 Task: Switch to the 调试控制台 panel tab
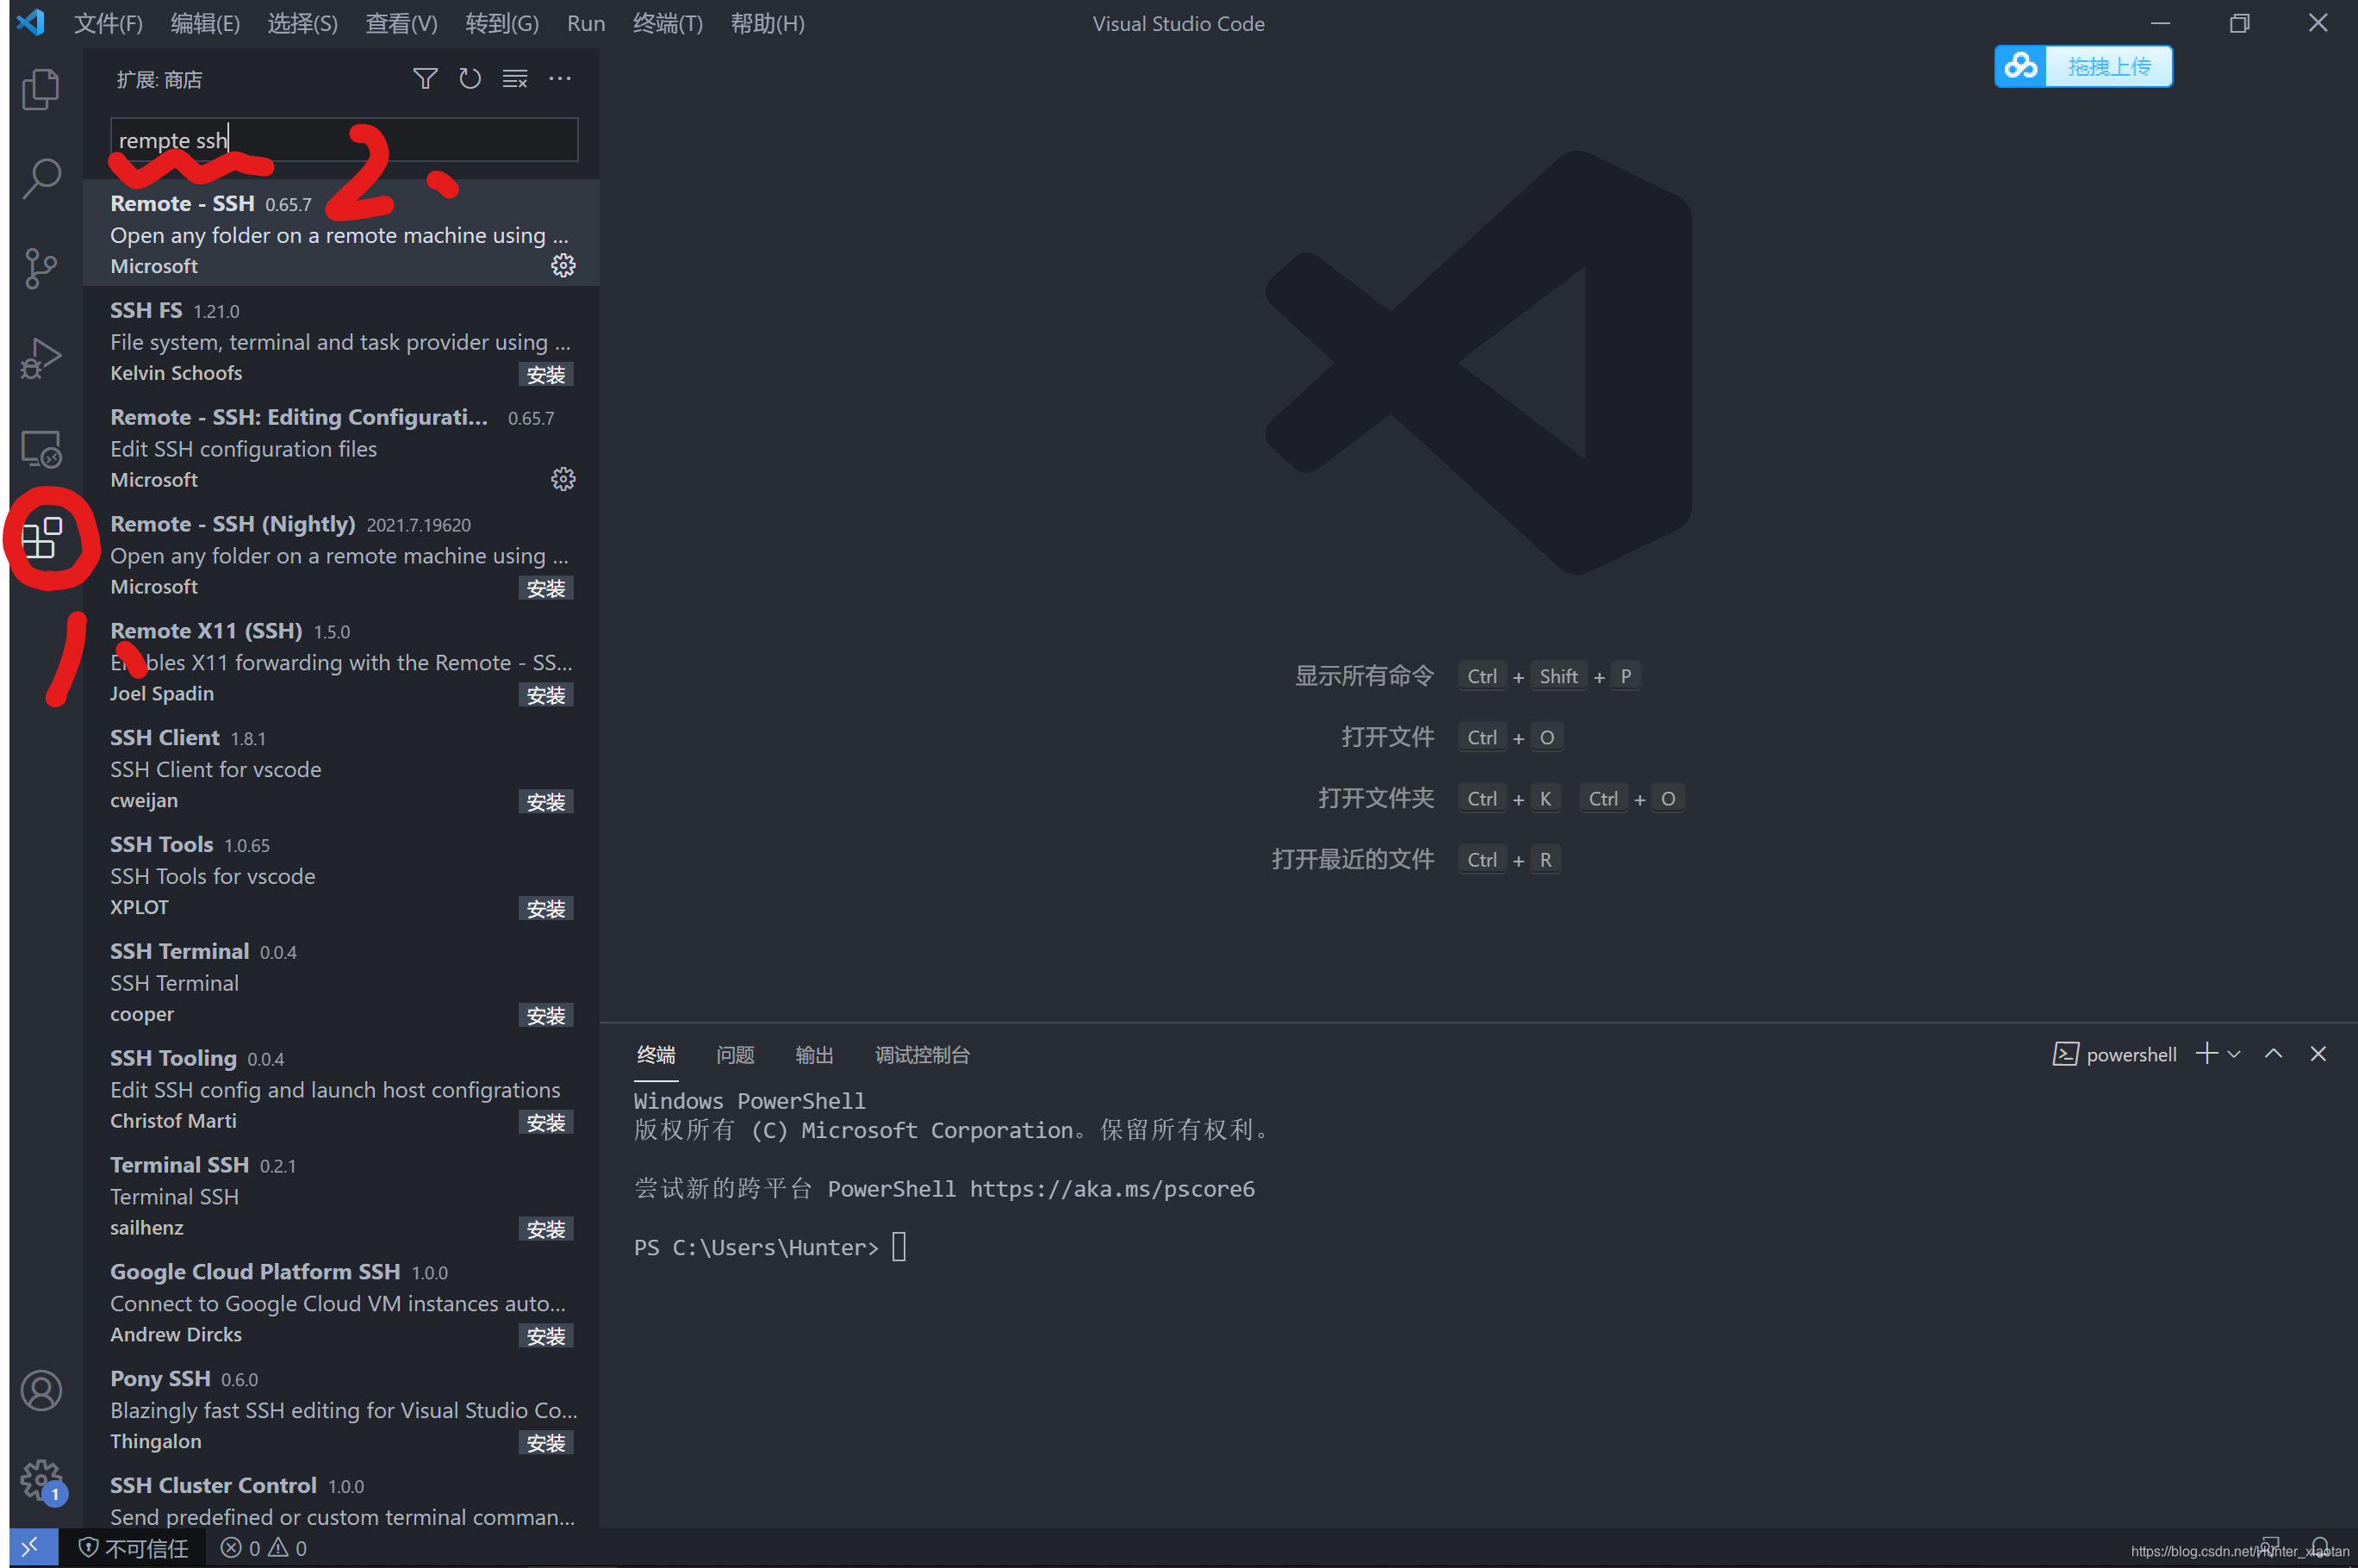coord(922,1054)
